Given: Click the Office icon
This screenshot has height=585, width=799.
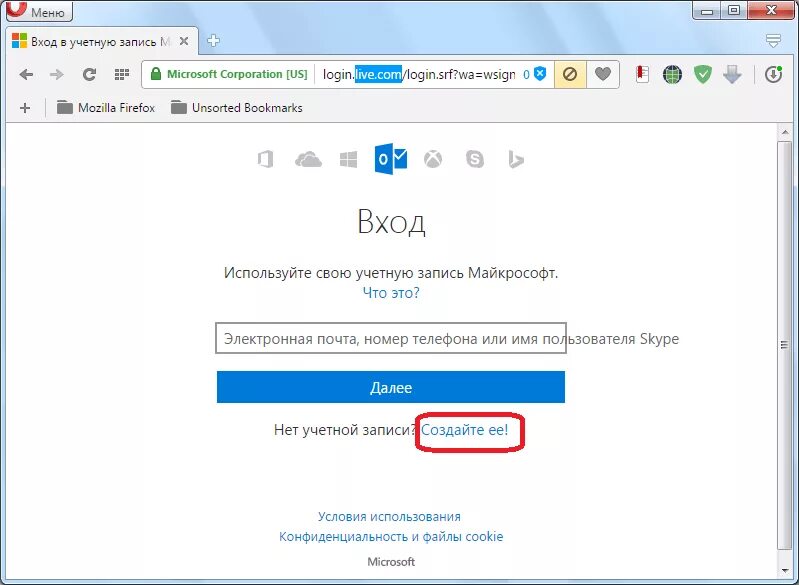Looking at the screenshot, I should tap(265, 159).
